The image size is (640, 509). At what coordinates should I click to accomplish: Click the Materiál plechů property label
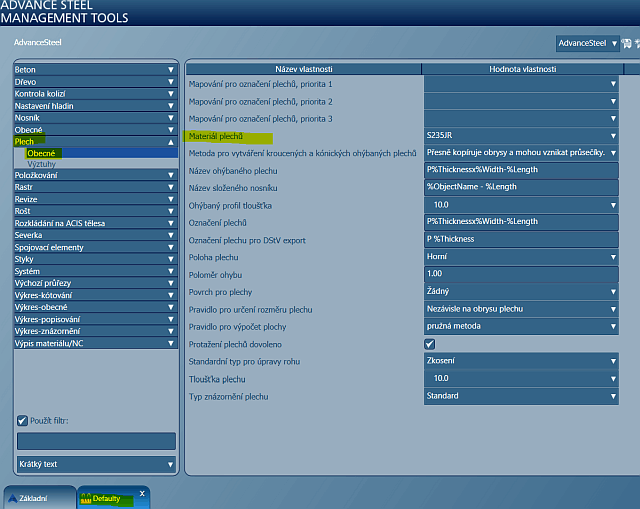click(x=216, y=136)
